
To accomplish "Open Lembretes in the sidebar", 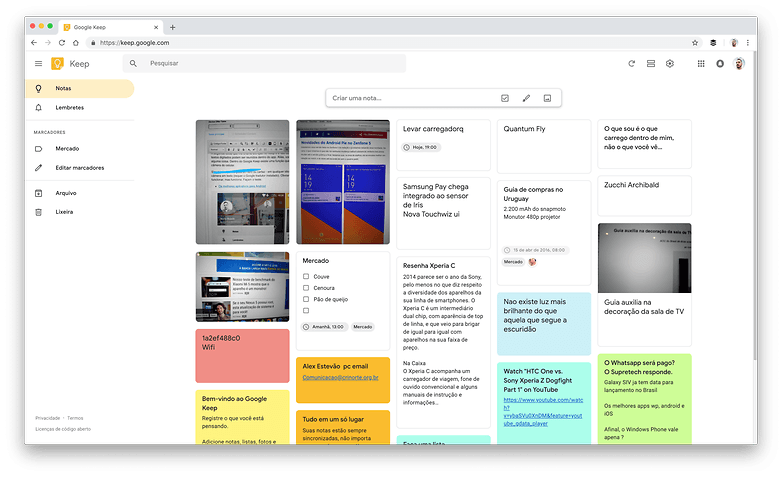I will 80,108.
